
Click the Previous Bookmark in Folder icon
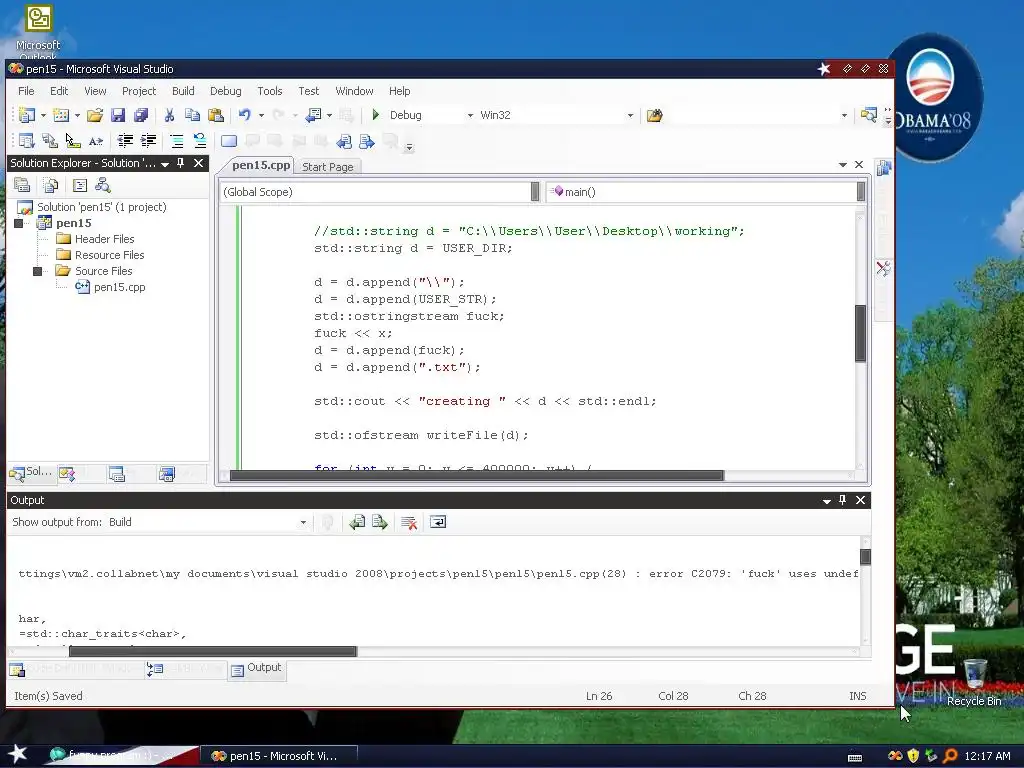[x=344, y=141]
